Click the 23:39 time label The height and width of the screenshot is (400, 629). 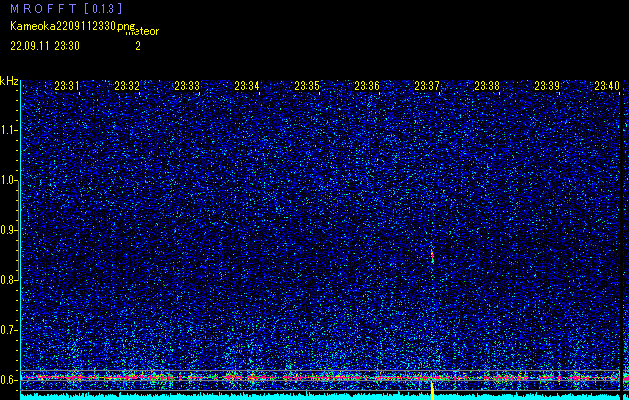tap(547, 86)
